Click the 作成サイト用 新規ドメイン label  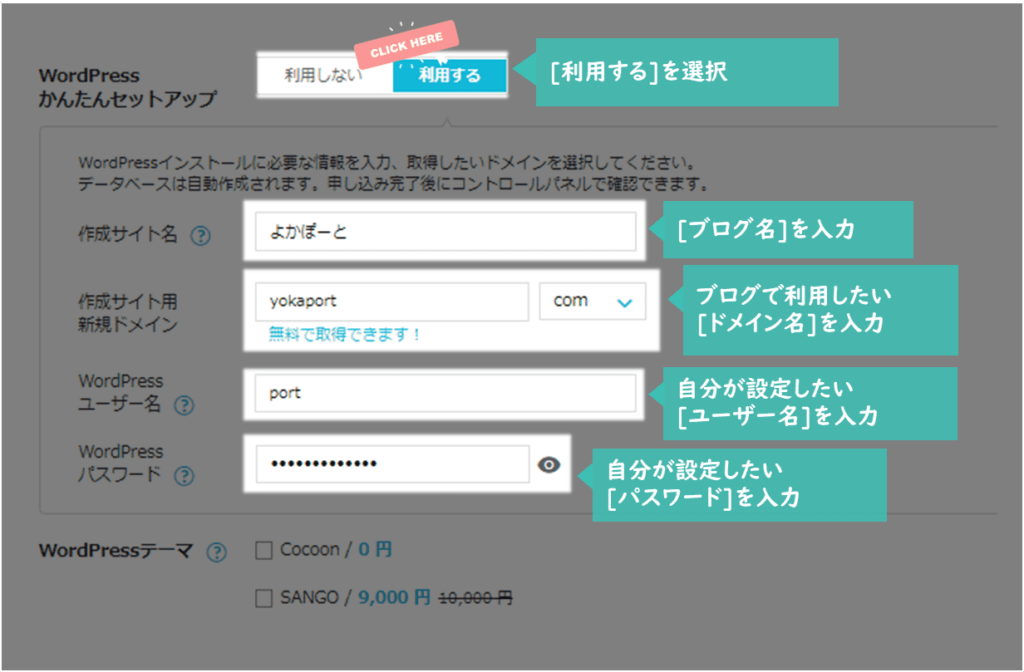tap(128, 313)
